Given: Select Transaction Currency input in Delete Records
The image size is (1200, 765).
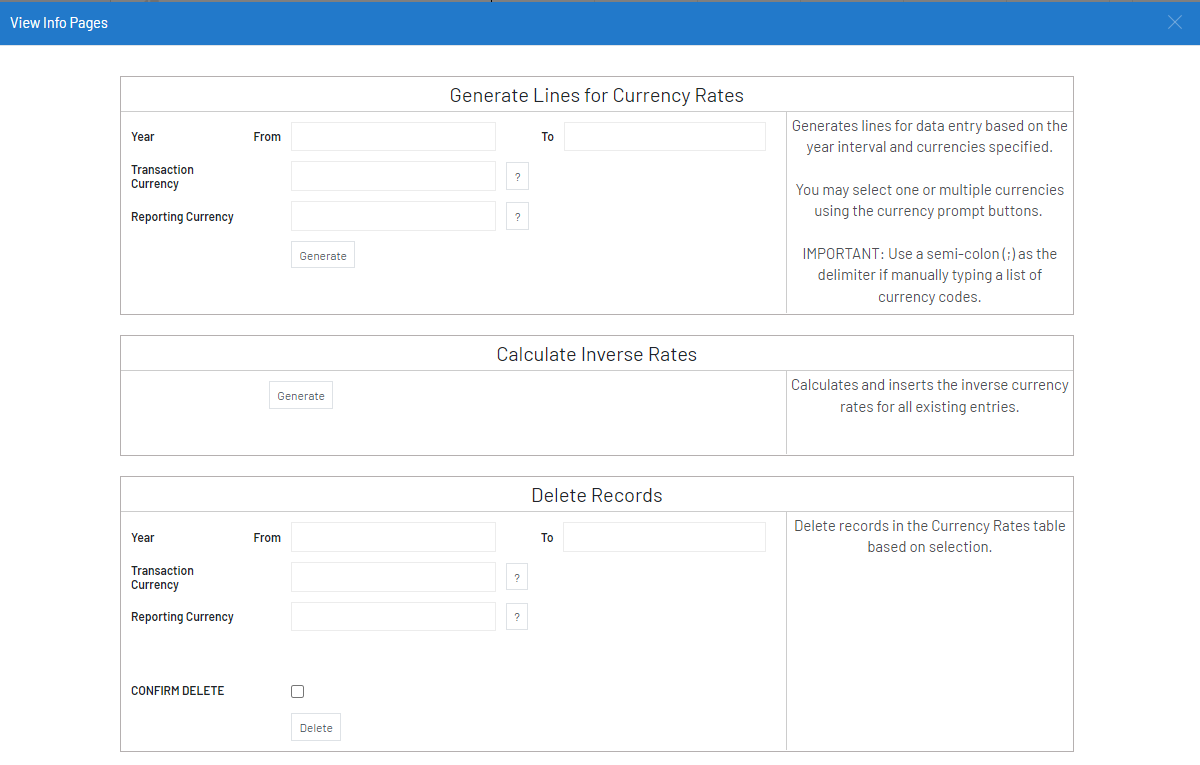Looking at the screenshot, I should pyautogui.click(x=393, y=577).
